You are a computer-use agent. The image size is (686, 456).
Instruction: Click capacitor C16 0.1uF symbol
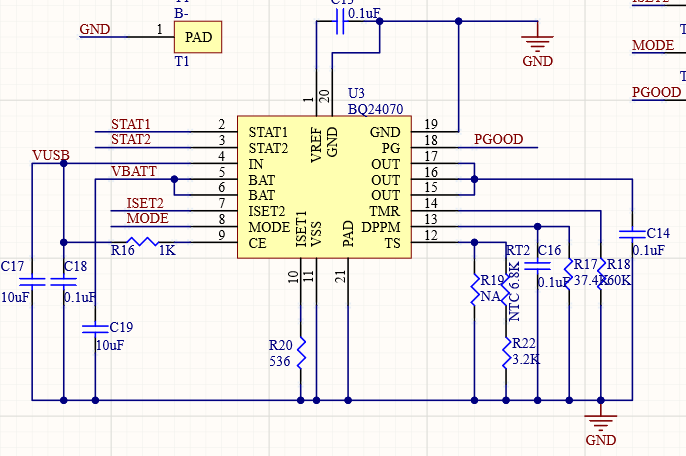click(x=537, y=266)
